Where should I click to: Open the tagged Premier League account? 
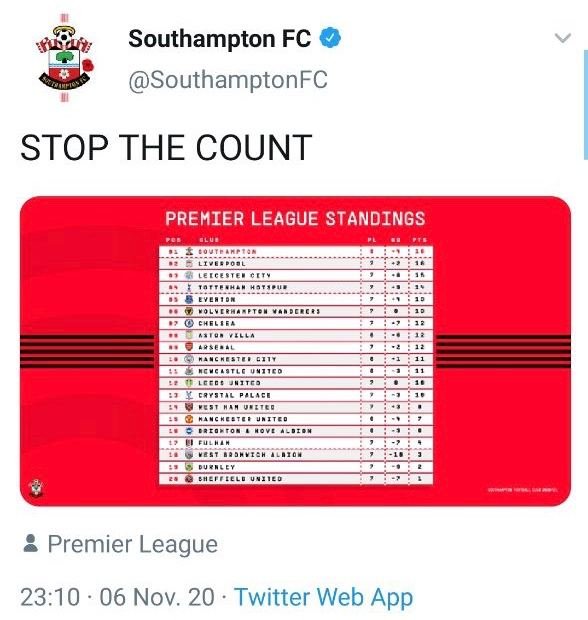[133, 544]
